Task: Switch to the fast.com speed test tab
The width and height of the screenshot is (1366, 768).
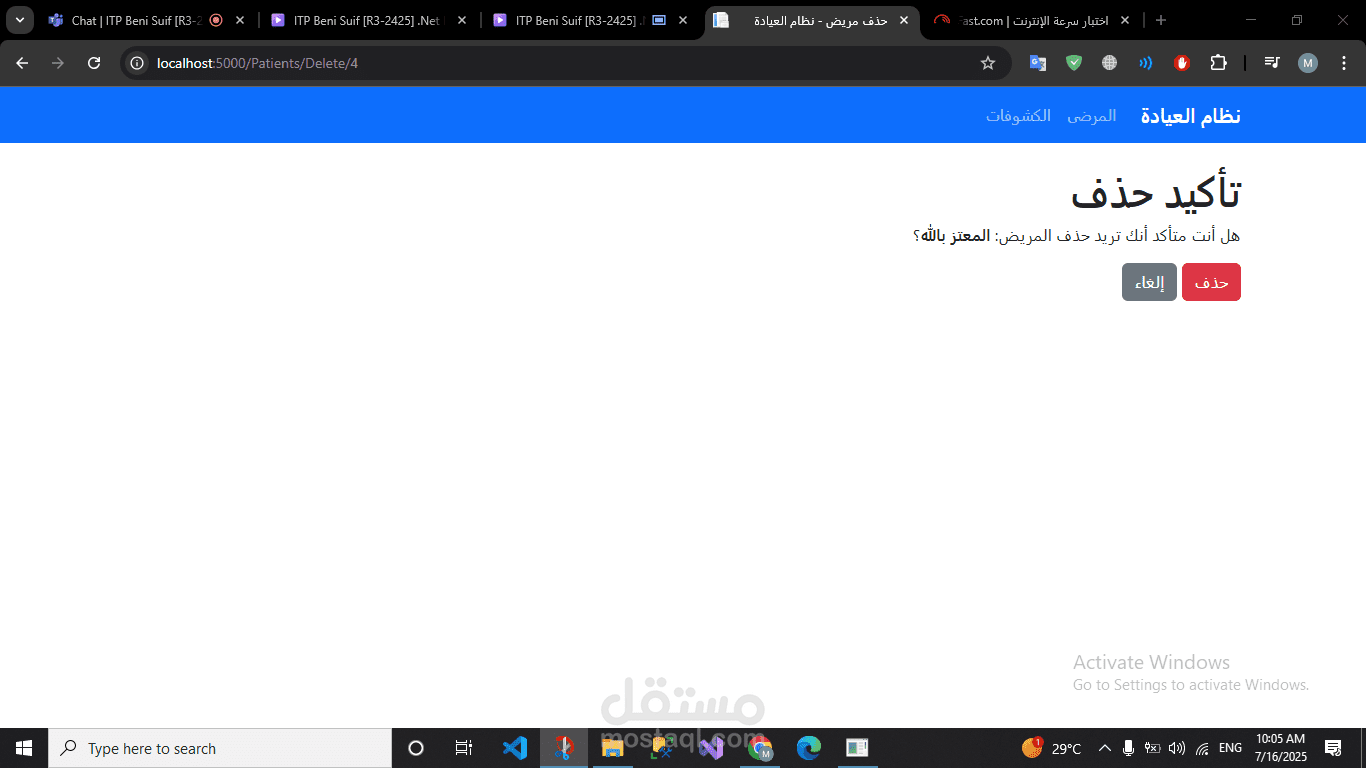Action: click(1030, 20)
